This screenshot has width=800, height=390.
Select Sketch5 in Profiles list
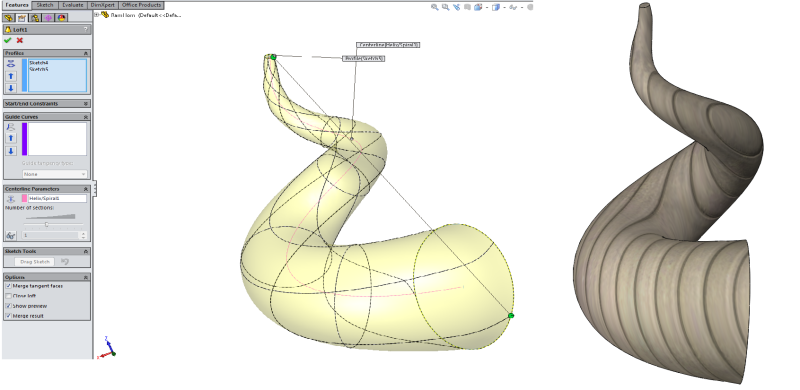point(38,69)
